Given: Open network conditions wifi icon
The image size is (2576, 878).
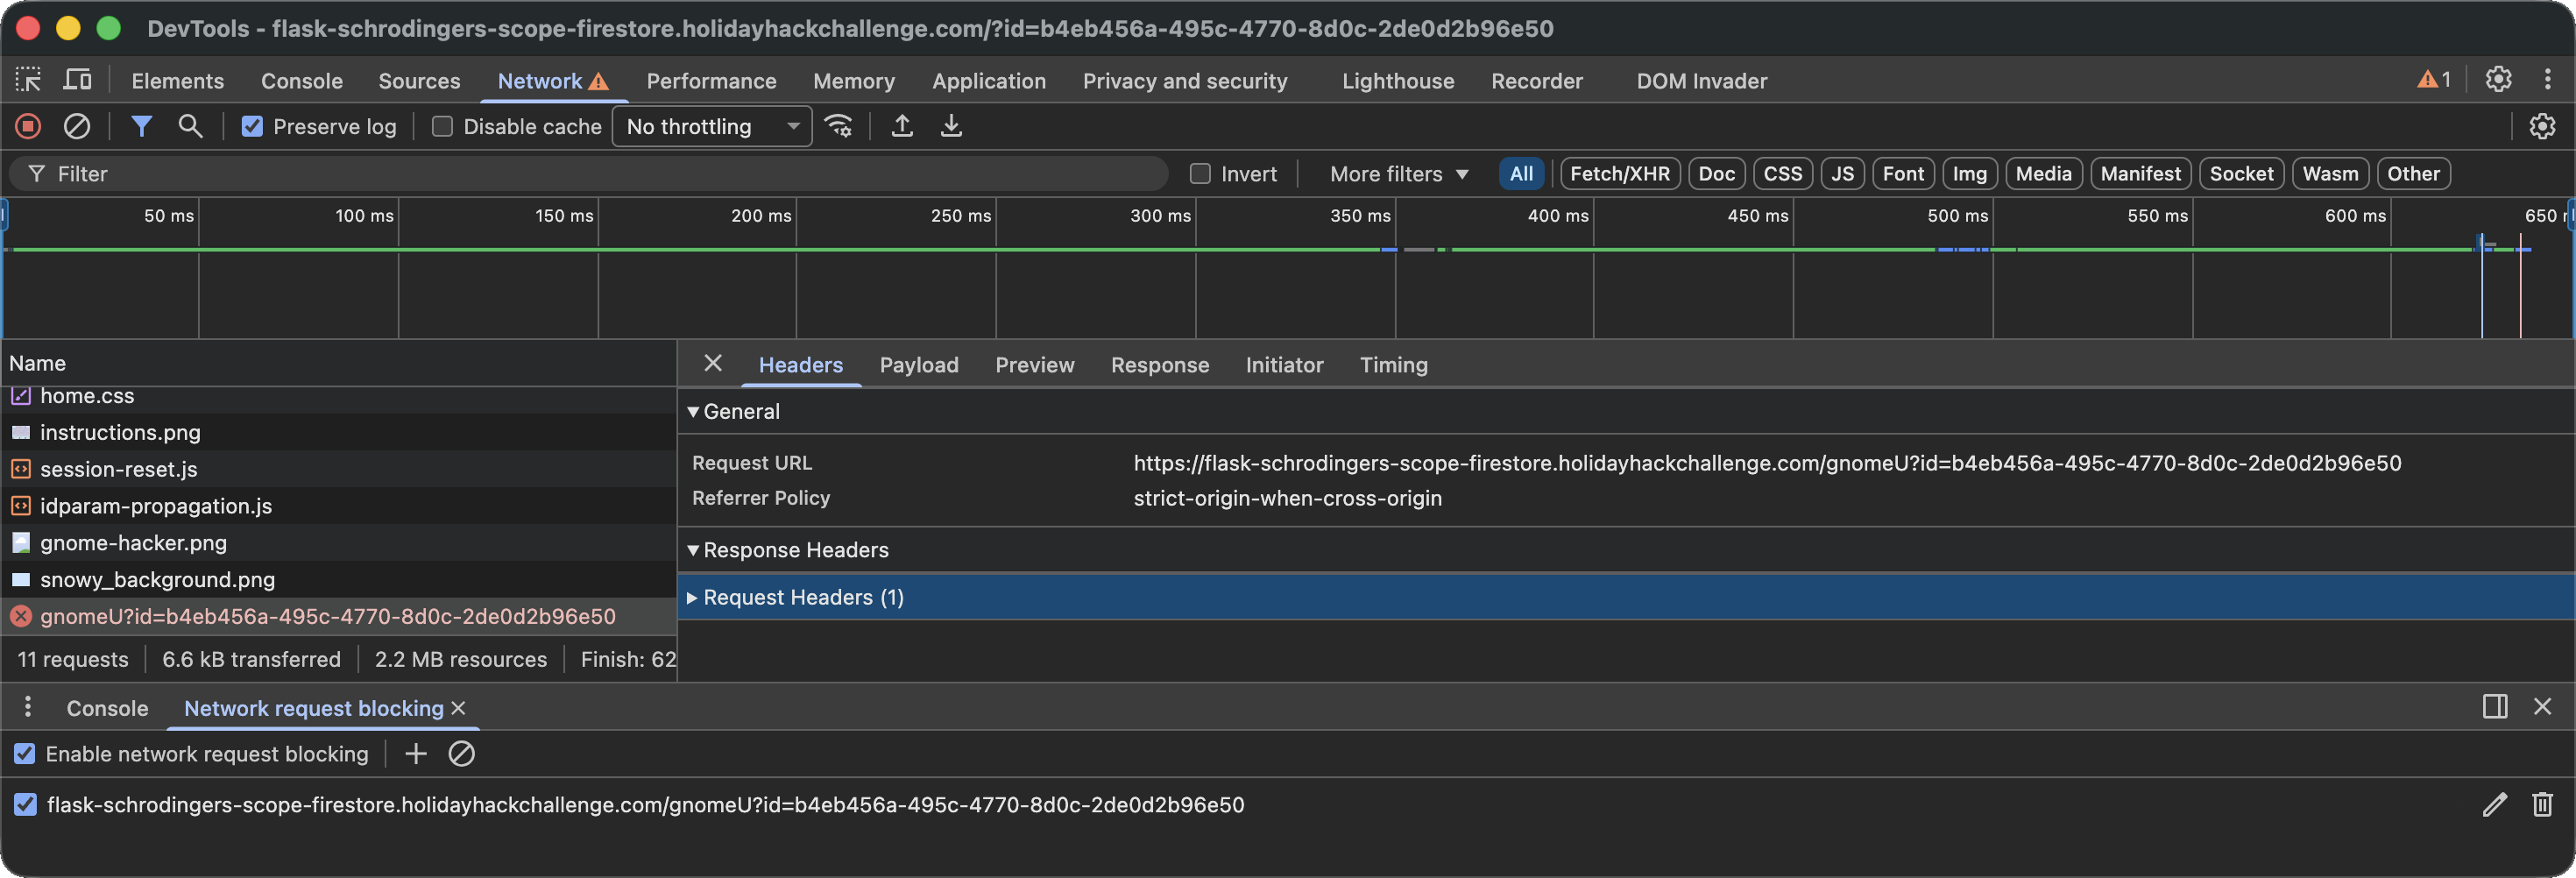Looking at the screenshot, I should point(838,126).
